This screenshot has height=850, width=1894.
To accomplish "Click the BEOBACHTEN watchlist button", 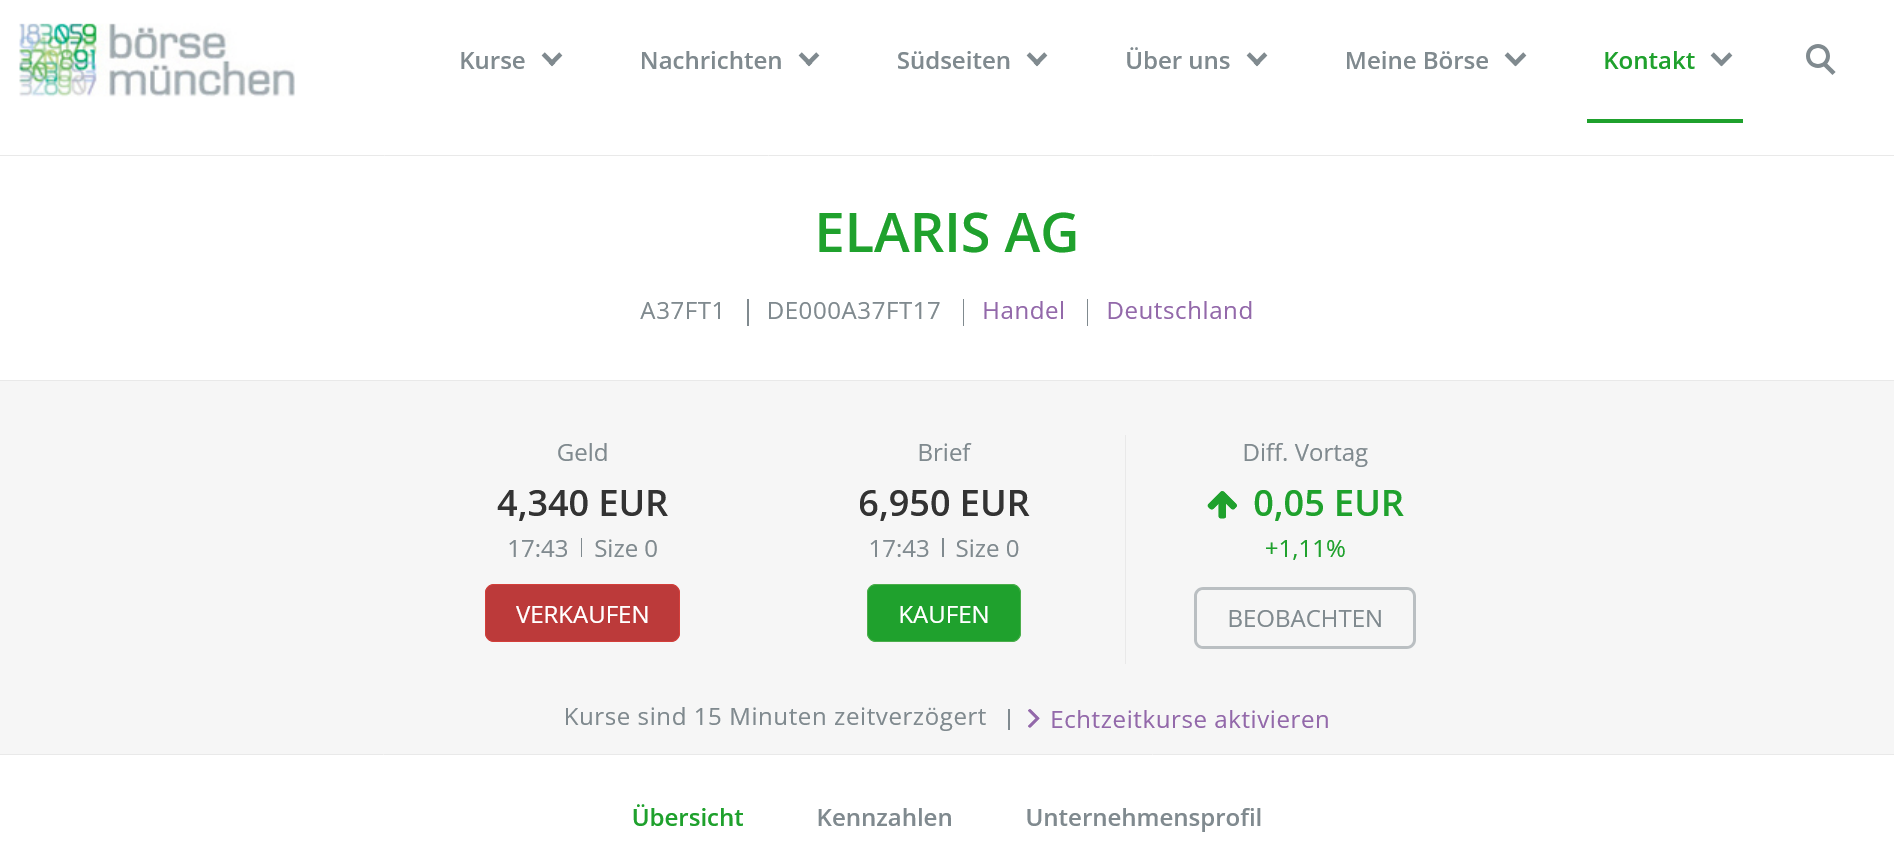I will point(1304,618).
